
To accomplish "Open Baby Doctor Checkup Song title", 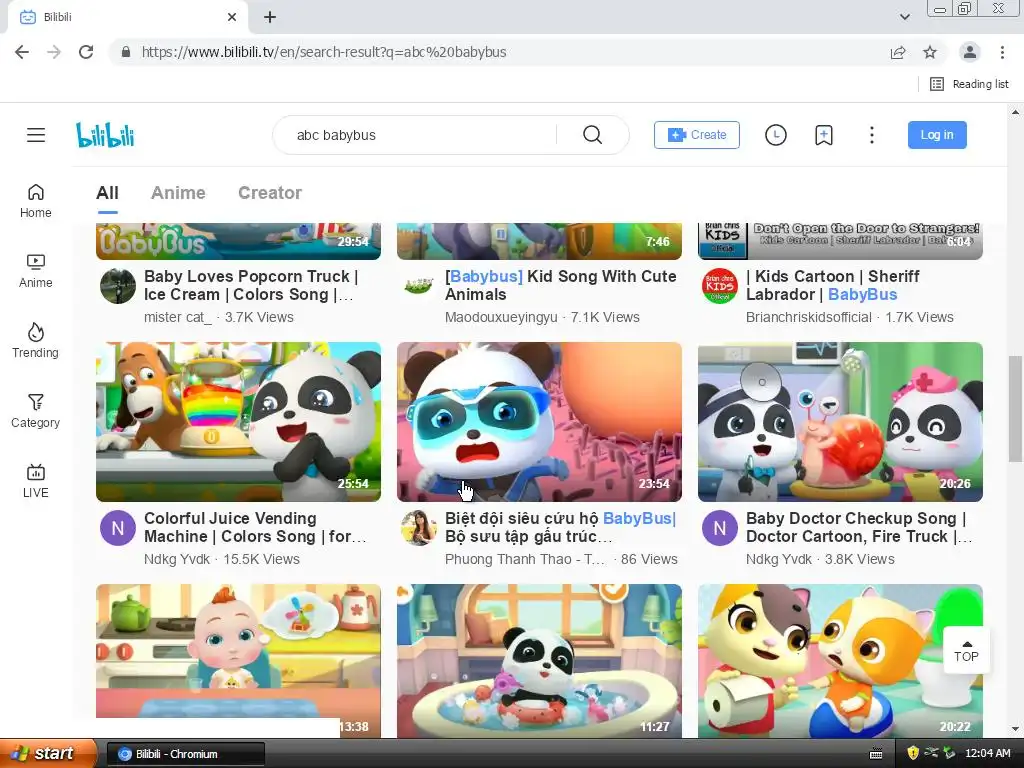I will click(859, 527).
